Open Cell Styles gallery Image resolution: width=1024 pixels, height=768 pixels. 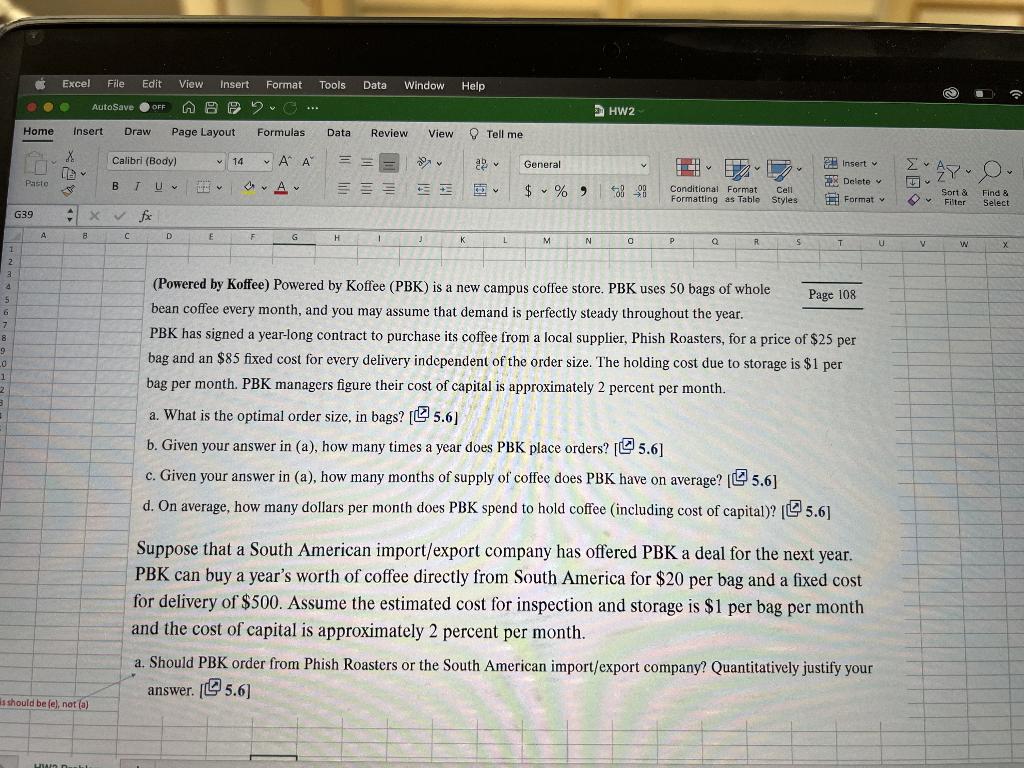click(x=784, y=182)
